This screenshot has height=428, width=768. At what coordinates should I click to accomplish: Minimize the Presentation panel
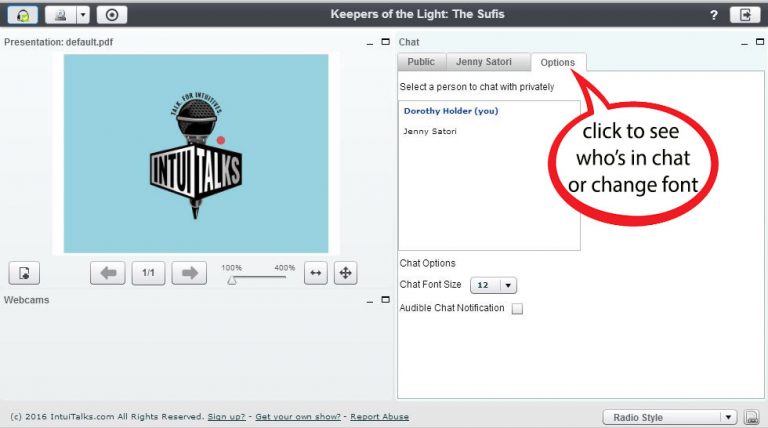370,43
